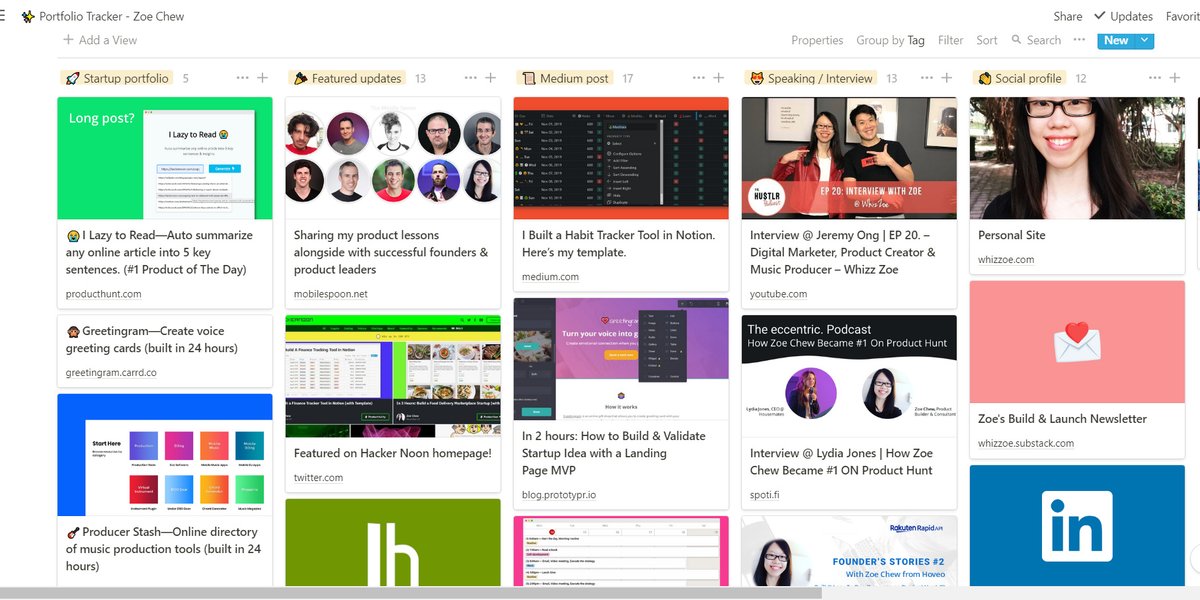This screenshot has height=600, width=1200.
Task: Create a new entry with New button
Action: pos(1116,40)
